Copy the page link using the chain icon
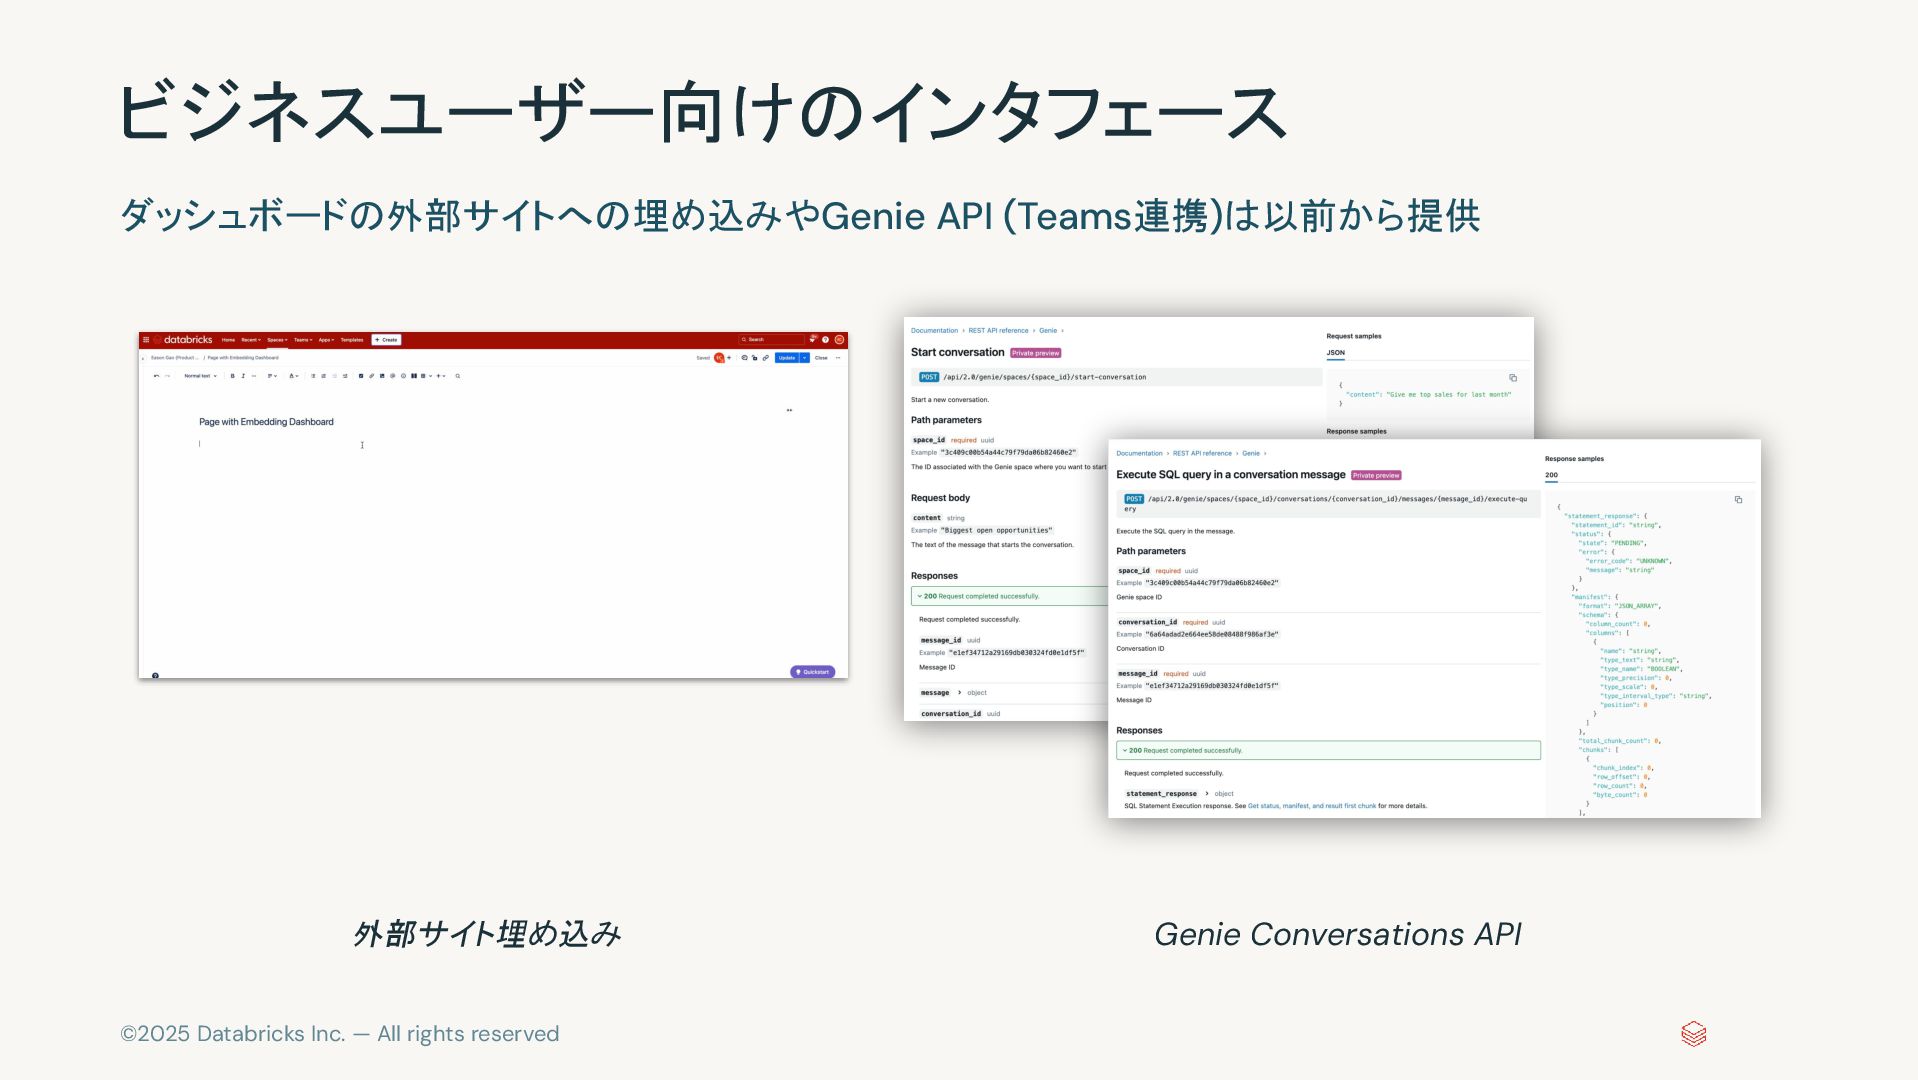Screen dimensions: 1918x1080 click(766, 358)
